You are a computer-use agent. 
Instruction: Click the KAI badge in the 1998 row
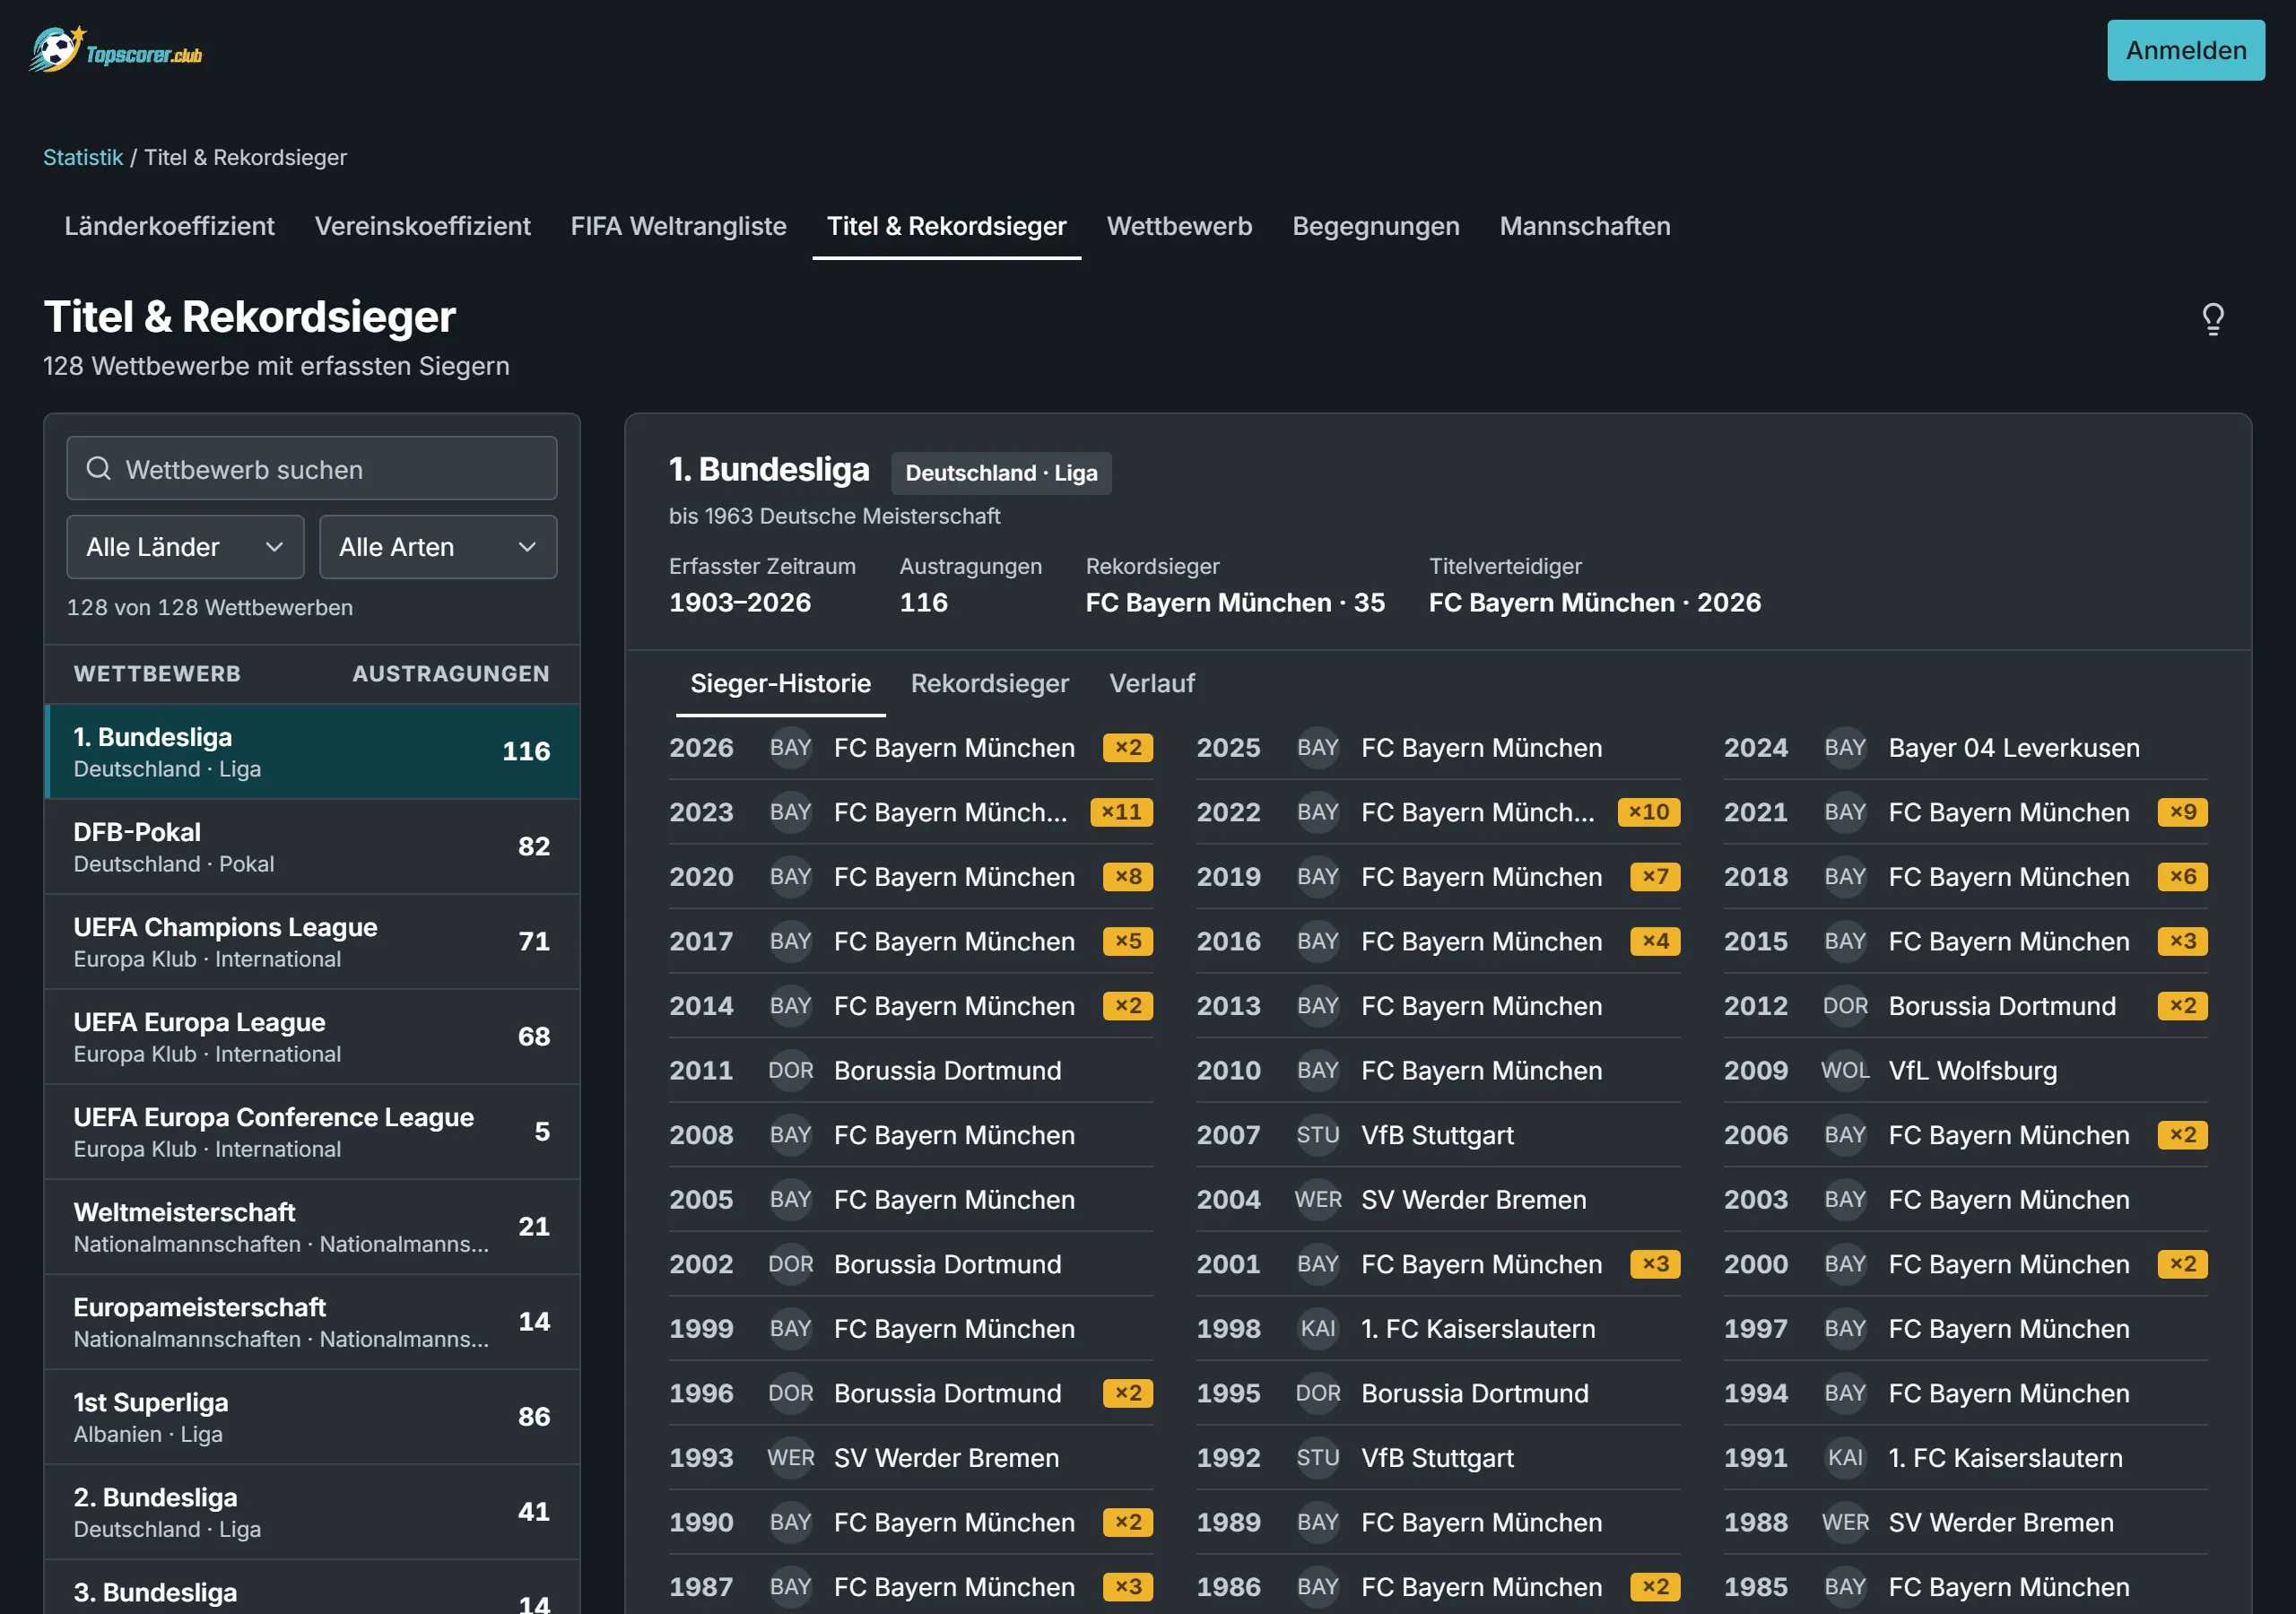tap(1317, 1328)
